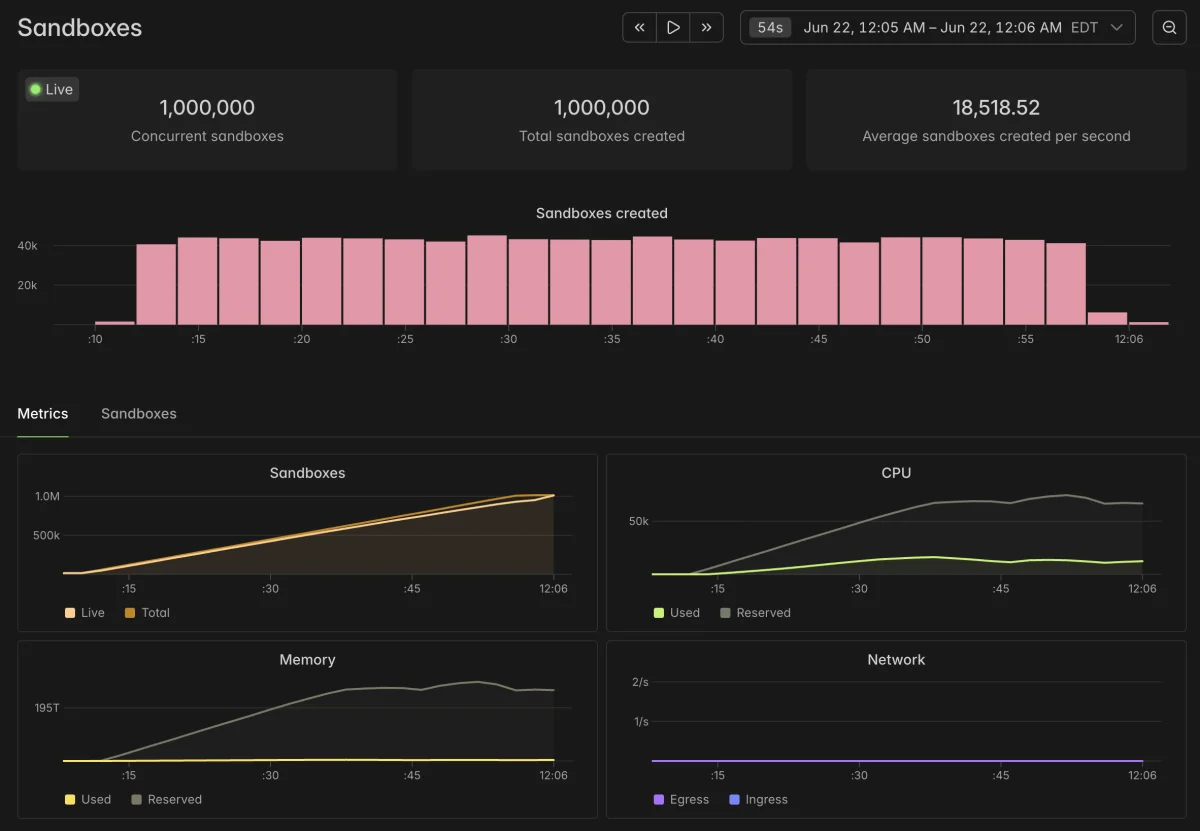Click the tall histogram bar above the :30 tick

tap(487, 280)
